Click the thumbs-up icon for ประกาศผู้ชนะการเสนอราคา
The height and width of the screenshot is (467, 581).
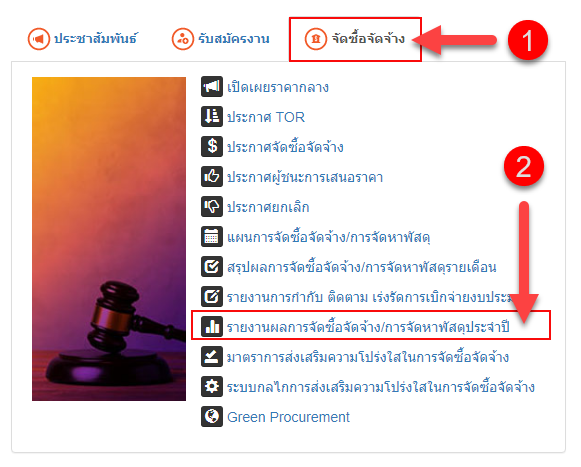[x=212, y=176]
